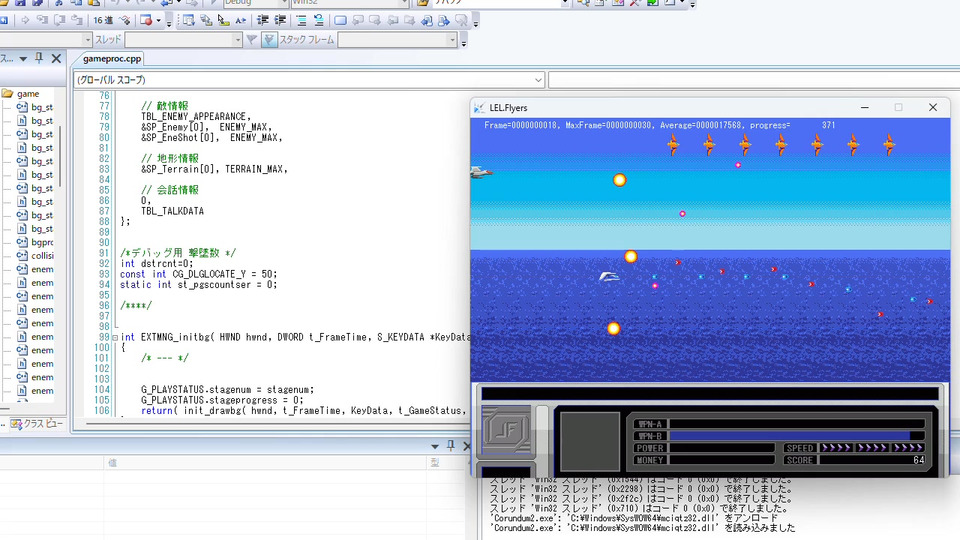960x540 pixels.
Task: Open the global scope dropdown
Action: point(538,80)
